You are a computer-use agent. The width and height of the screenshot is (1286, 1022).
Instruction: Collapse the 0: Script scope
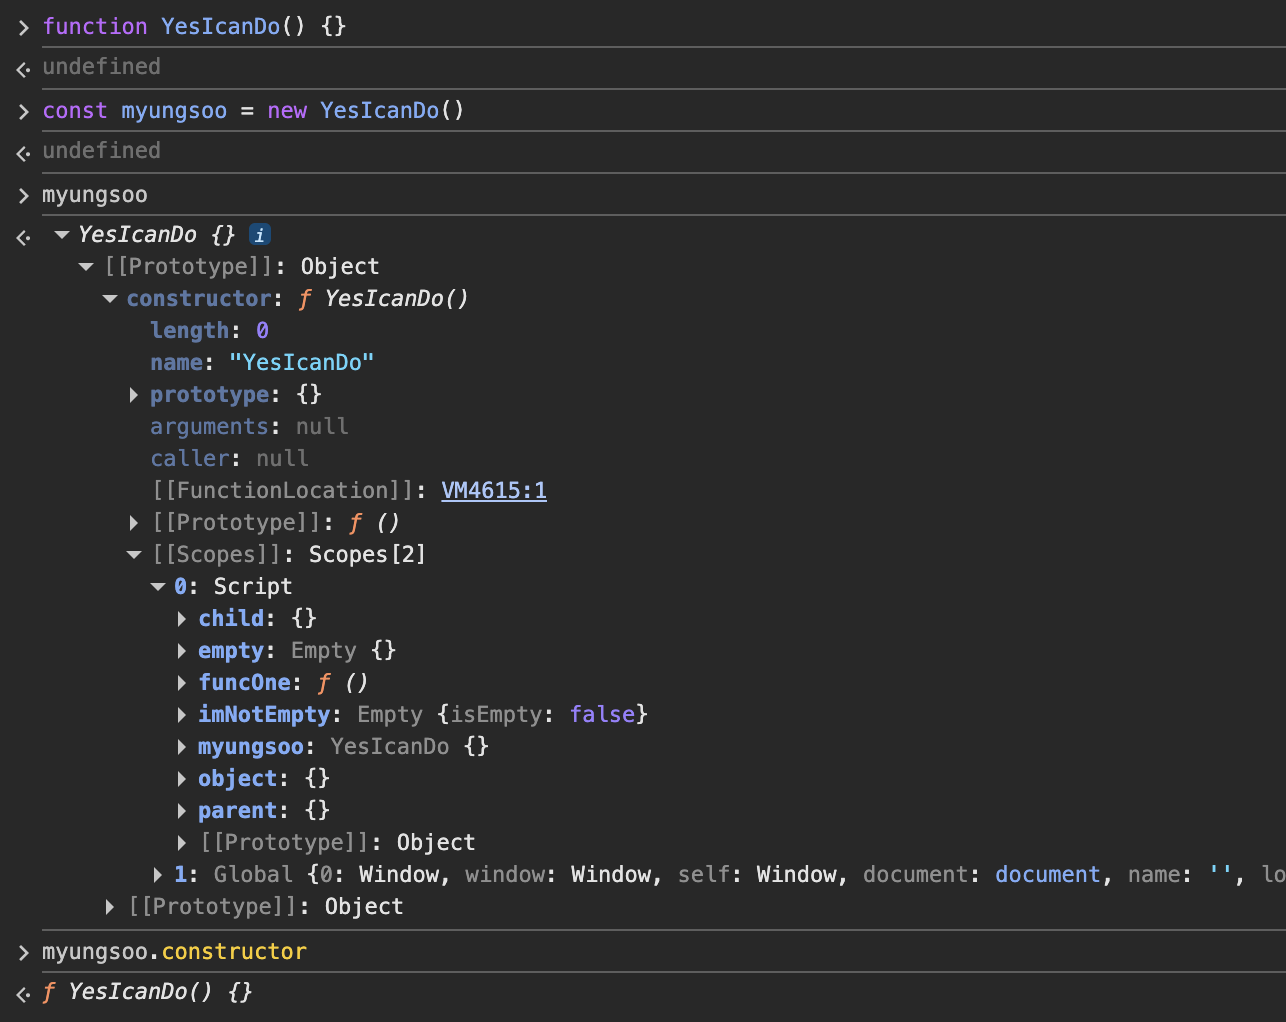pyautogui.click(x=158, y=587)
